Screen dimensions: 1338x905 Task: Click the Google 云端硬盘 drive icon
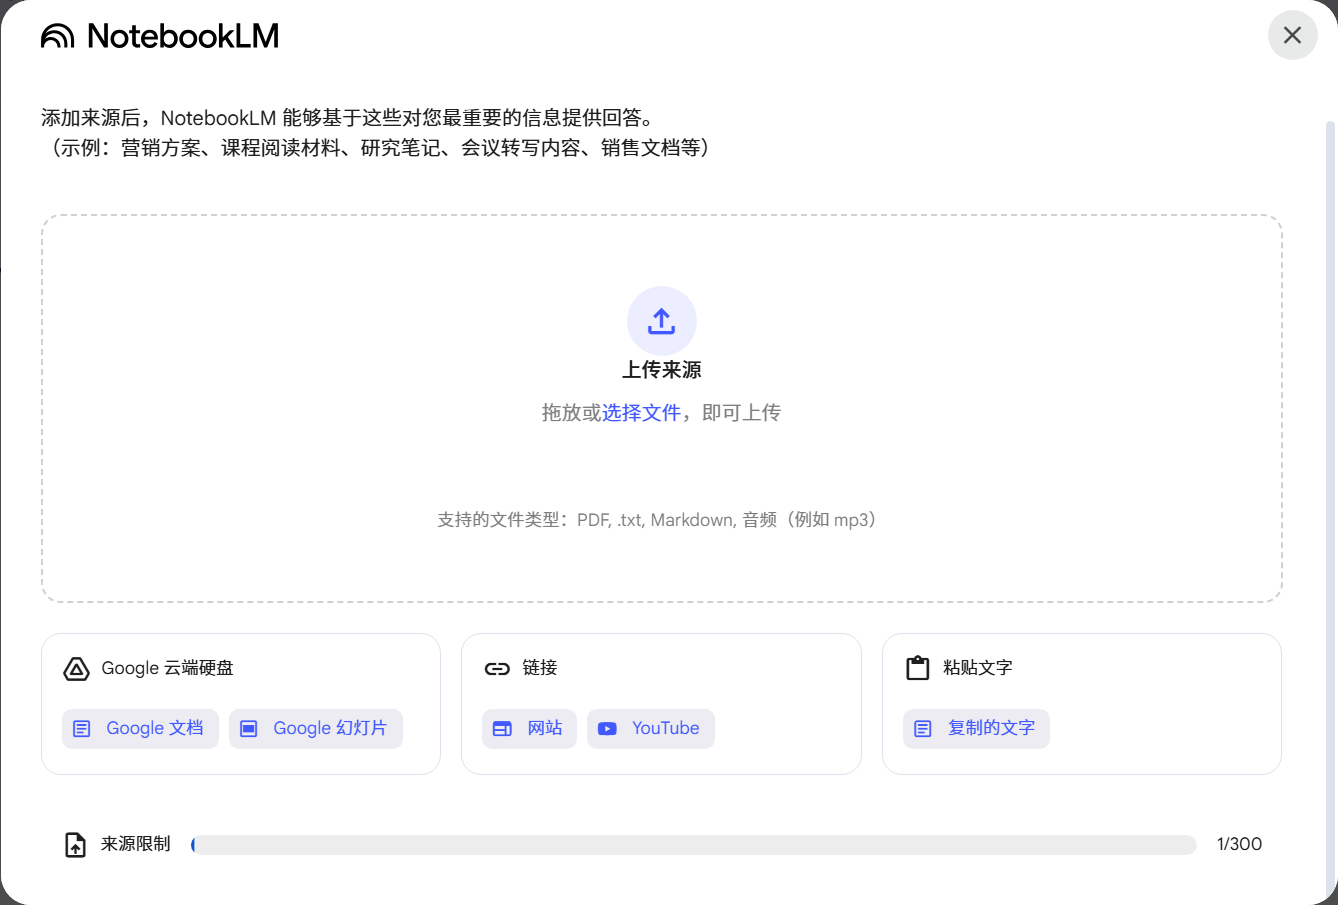point(77,669)
